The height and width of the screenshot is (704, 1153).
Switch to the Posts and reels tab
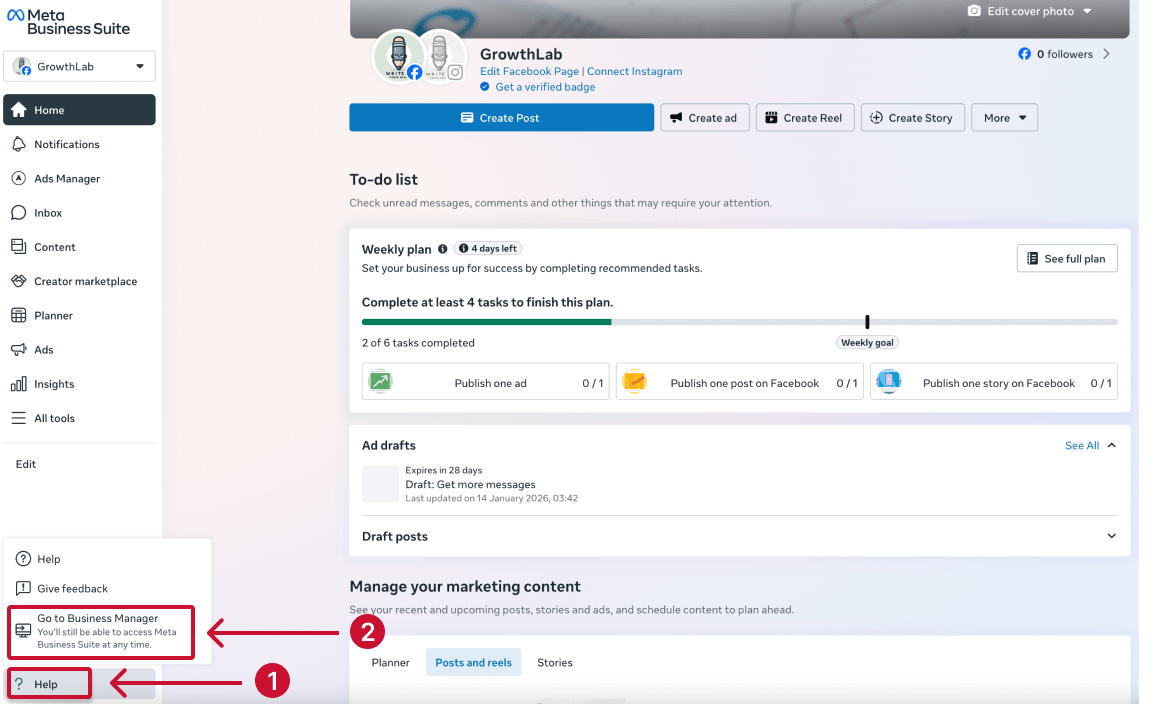click(474, 663)
